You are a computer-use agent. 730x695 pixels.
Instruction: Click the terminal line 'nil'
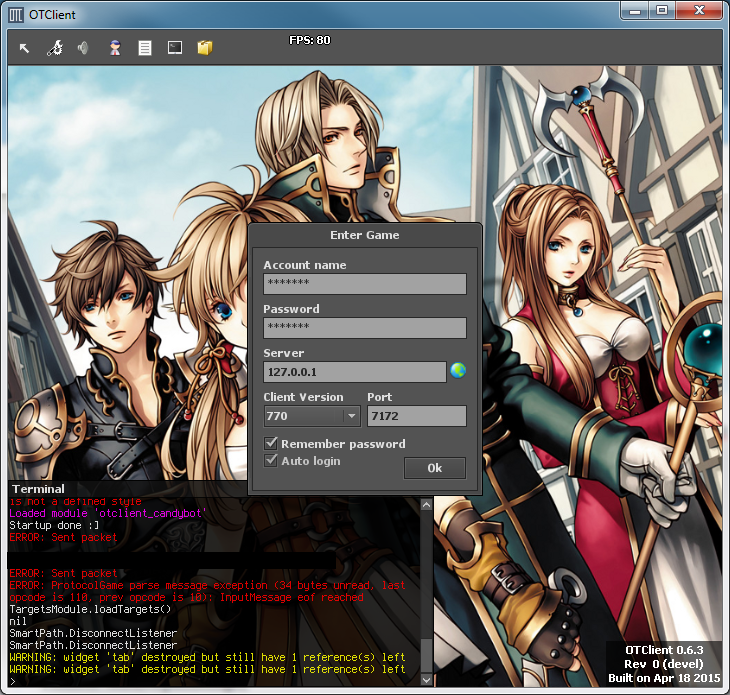[18, 621]
